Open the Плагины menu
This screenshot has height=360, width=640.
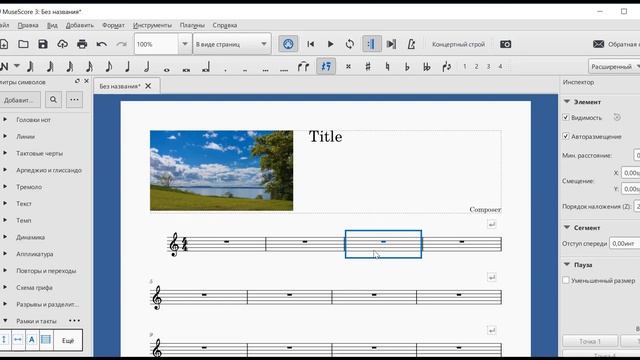pyautogui.click(x=192, y=25)
